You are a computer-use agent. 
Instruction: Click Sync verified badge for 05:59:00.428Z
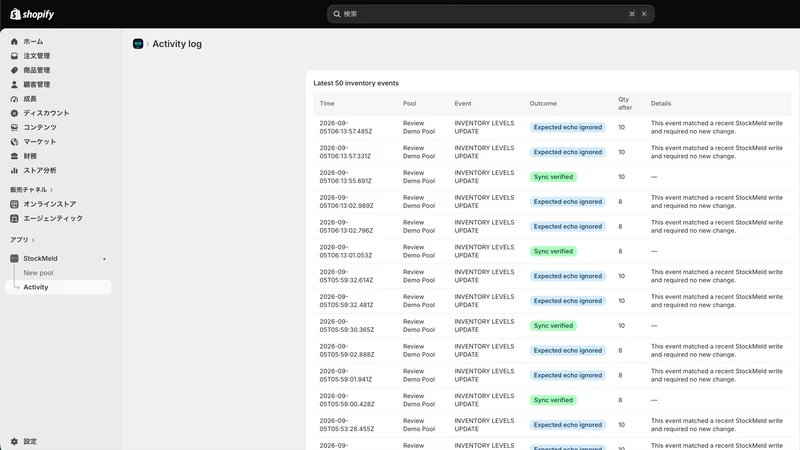[553, 400]
